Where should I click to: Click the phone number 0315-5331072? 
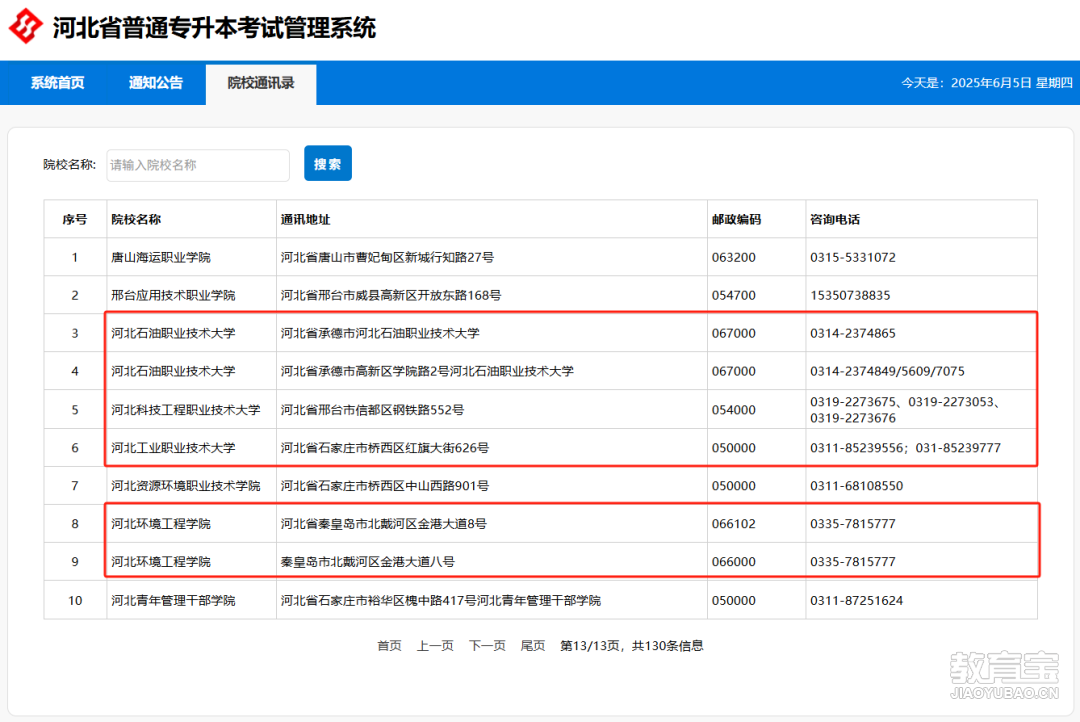pos(853,257)
